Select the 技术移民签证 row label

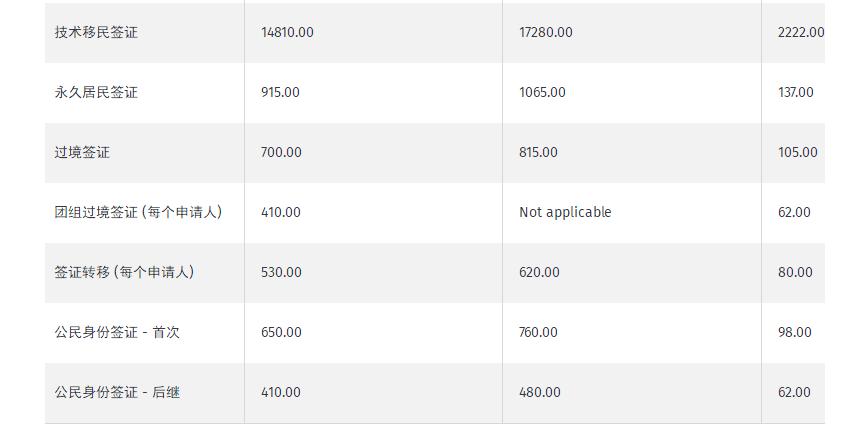(x=96, y=32)
